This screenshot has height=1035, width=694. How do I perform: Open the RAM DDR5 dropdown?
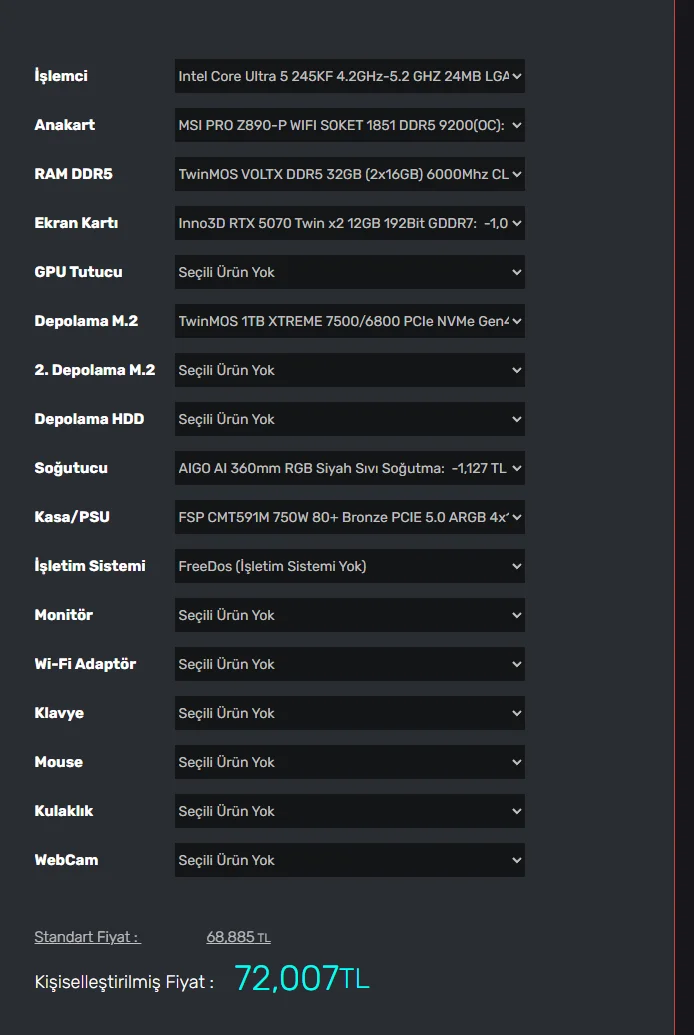click(x=349, y=174)
